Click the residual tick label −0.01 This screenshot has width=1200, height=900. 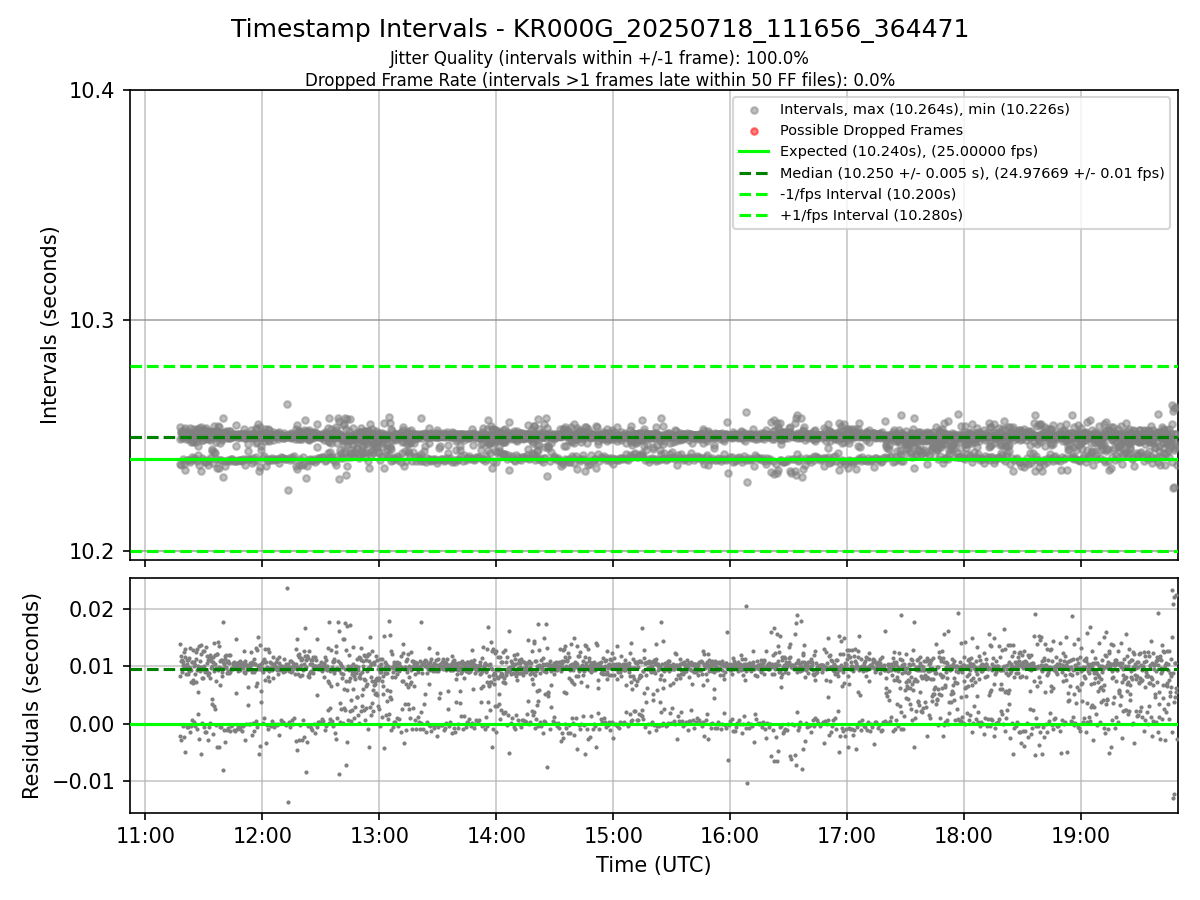85,781
